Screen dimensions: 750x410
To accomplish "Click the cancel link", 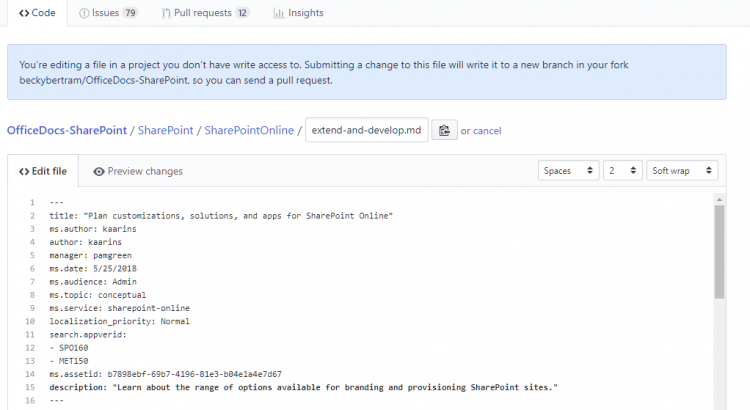I will coord(487,131).
